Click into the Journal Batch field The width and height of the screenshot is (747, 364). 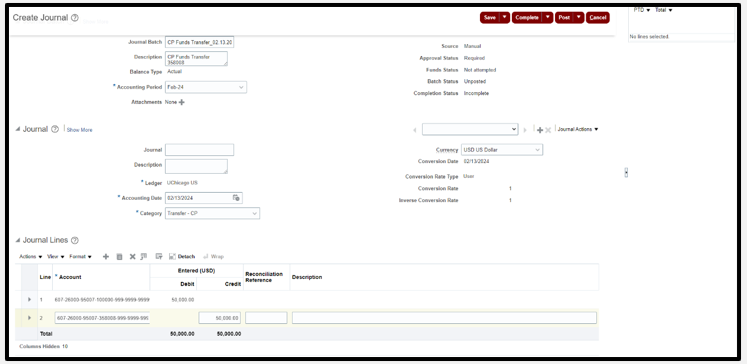tap(199, 42)
